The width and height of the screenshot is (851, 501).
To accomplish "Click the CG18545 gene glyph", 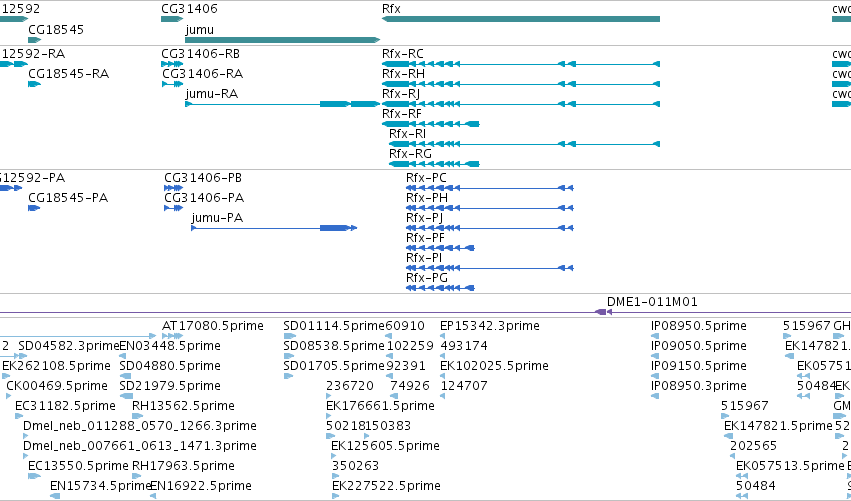I will click(35, 40).
